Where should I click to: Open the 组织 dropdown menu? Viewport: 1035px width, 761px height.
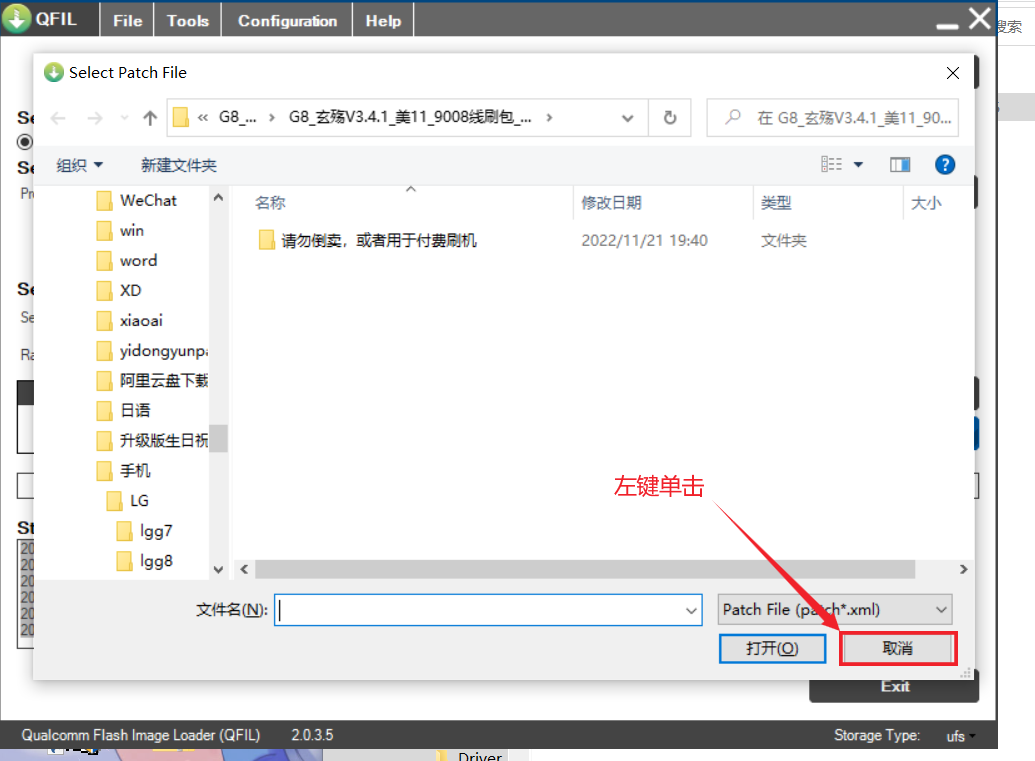pos(79,165)
